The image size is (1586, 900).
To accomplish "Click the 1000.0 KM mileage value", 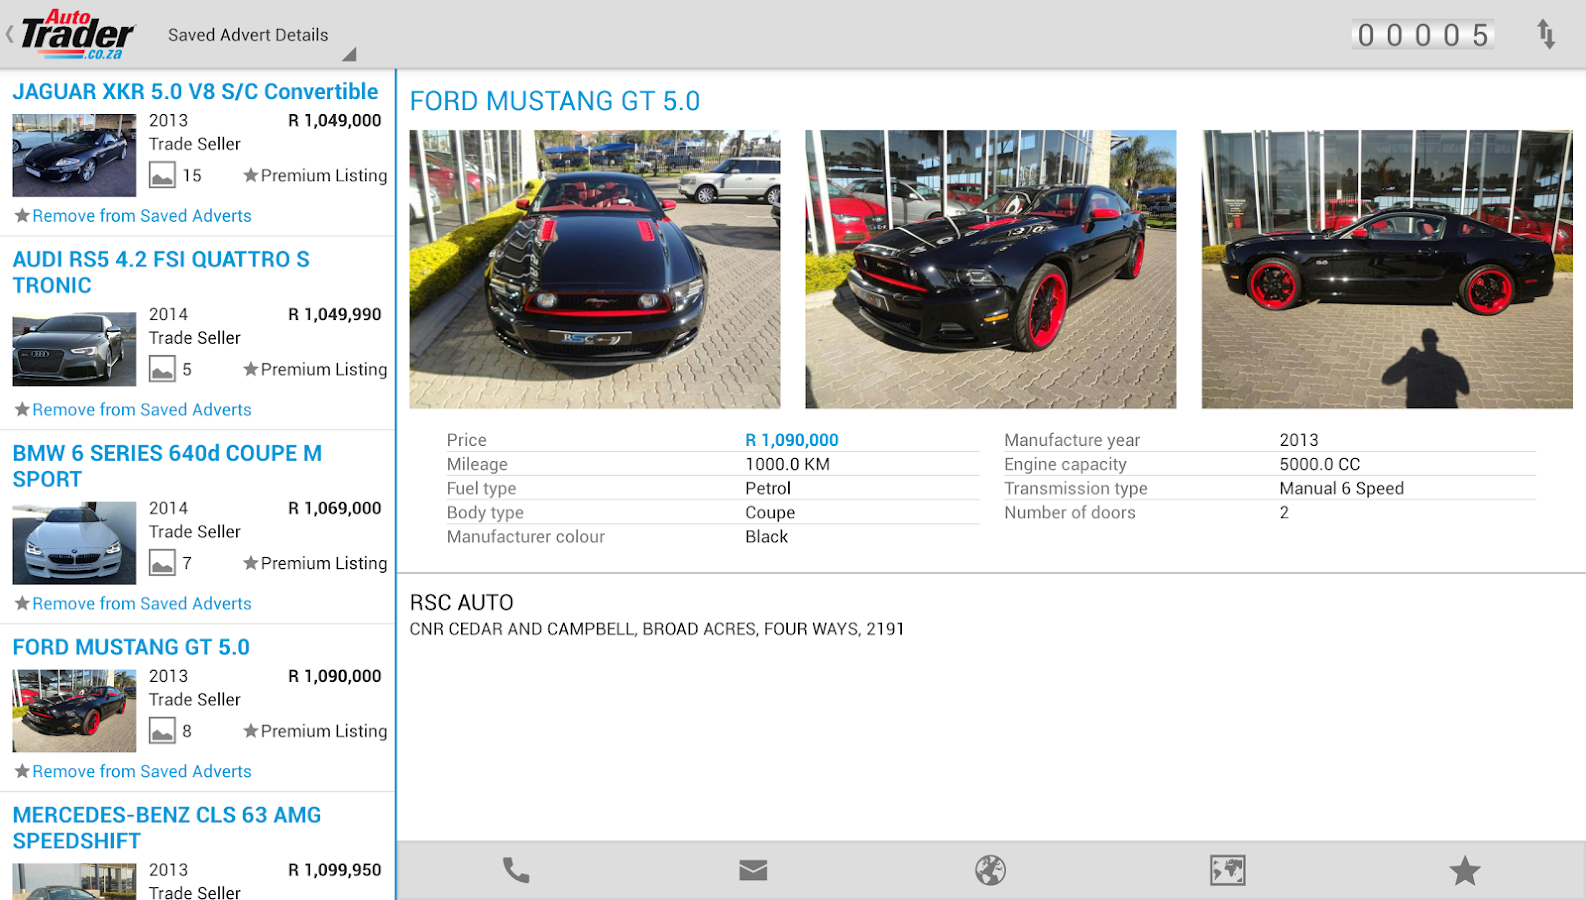I will [x=788, y=464].
